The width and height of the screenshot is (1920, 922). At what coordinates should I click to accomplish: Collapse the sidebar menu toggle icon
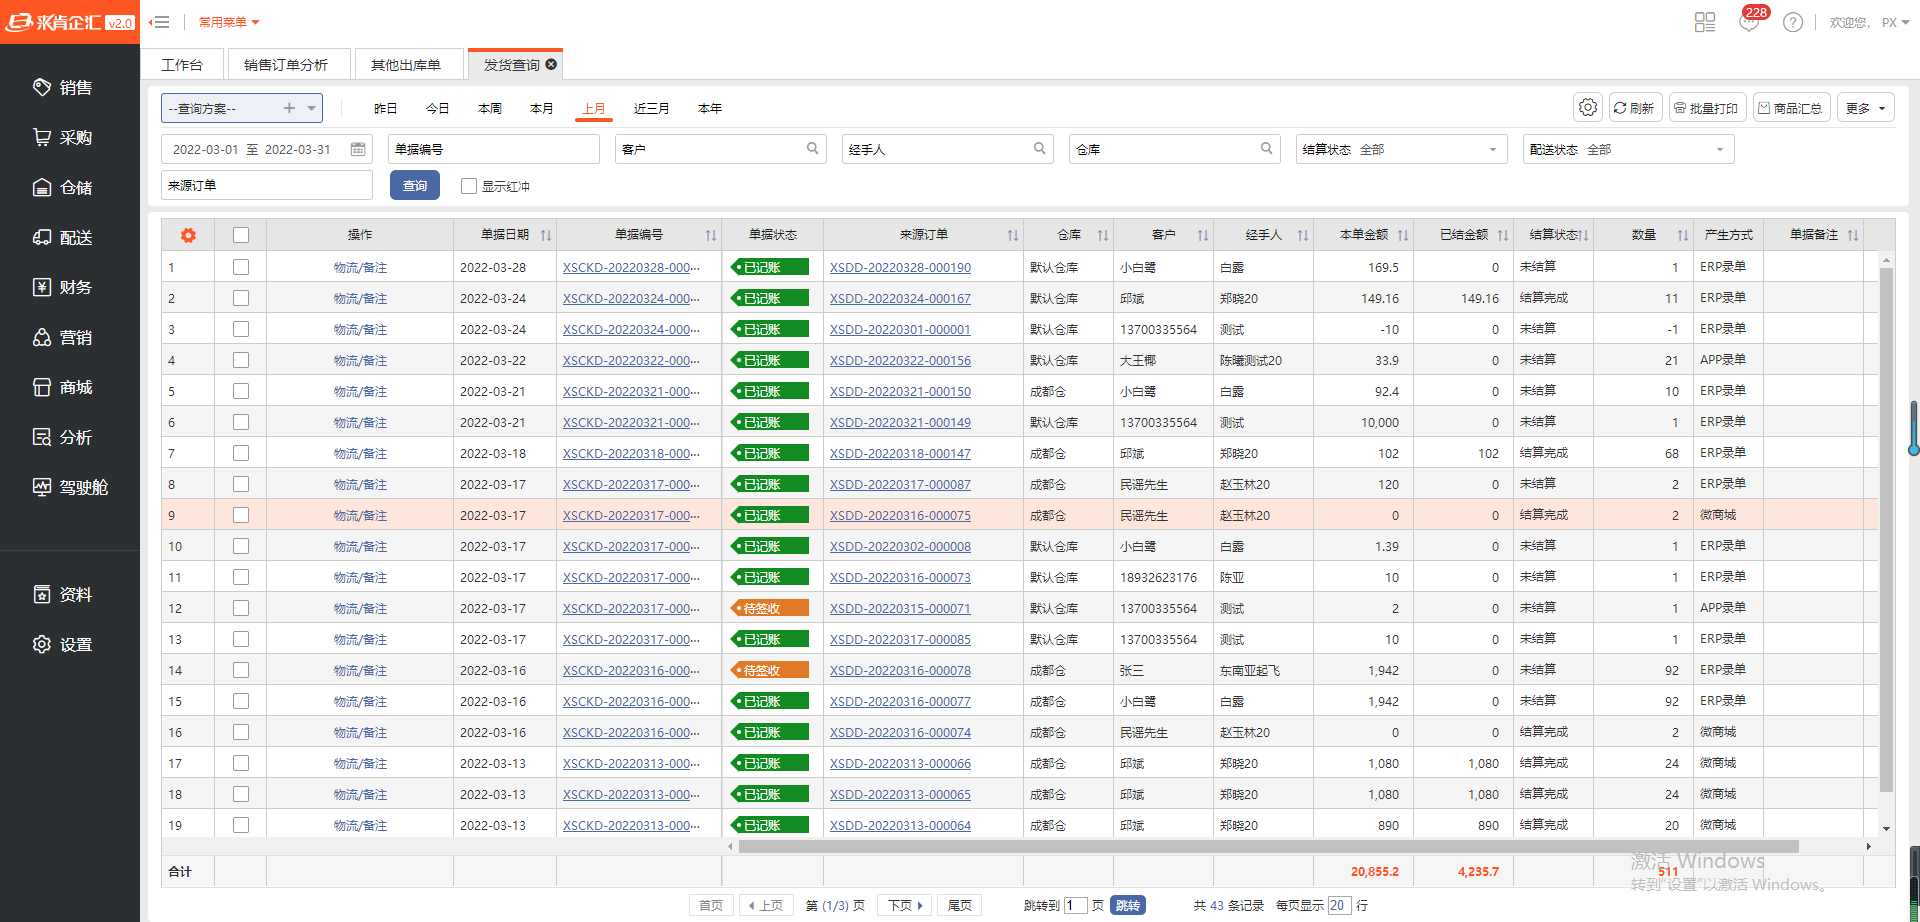click(x=159, y=22)
